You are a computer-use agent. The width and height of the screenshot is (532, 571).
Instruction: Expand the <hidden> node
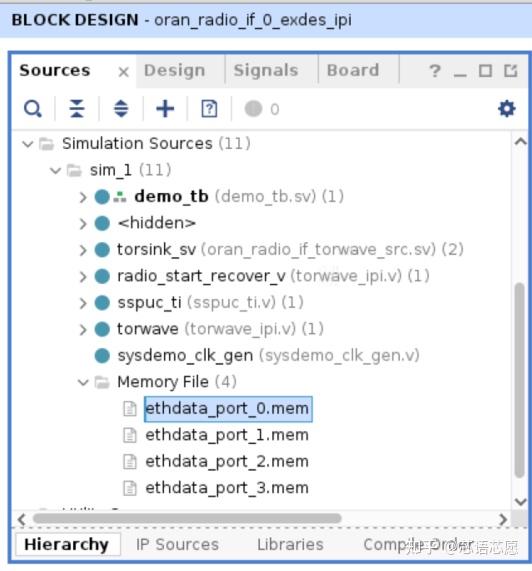[83, 224]
